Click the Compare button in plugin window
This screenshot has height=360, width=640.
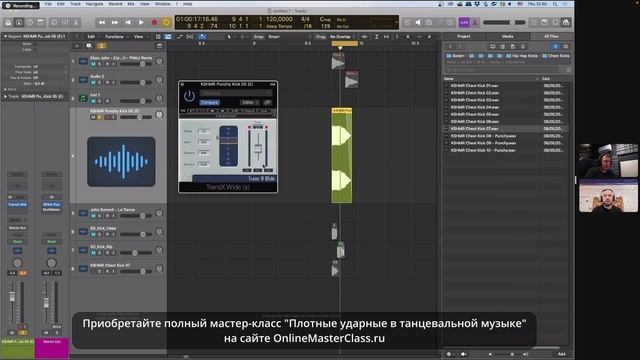[209, 102]
